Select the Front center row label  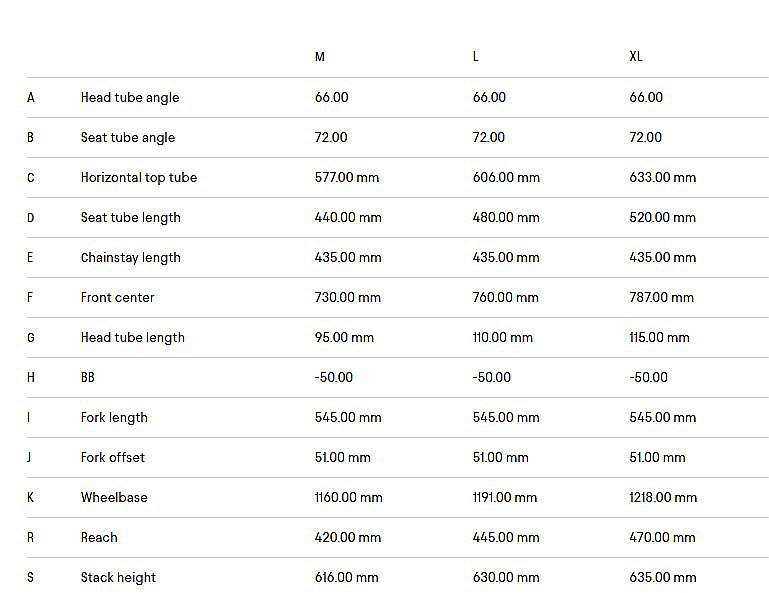(118, 297)
